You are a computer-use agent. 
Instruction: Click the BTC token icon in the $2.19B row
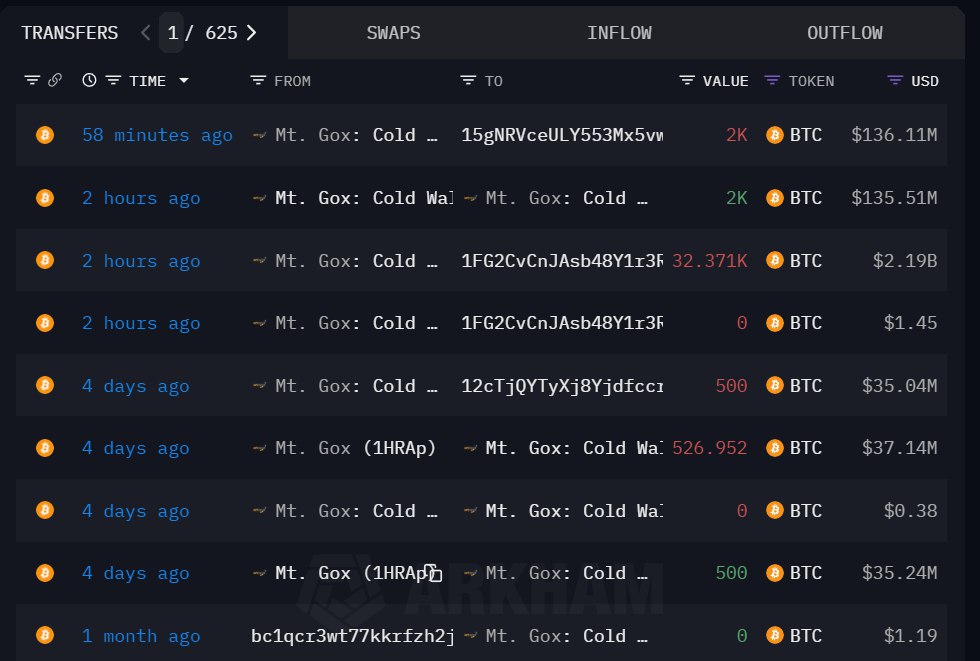[x=774, y=261]
